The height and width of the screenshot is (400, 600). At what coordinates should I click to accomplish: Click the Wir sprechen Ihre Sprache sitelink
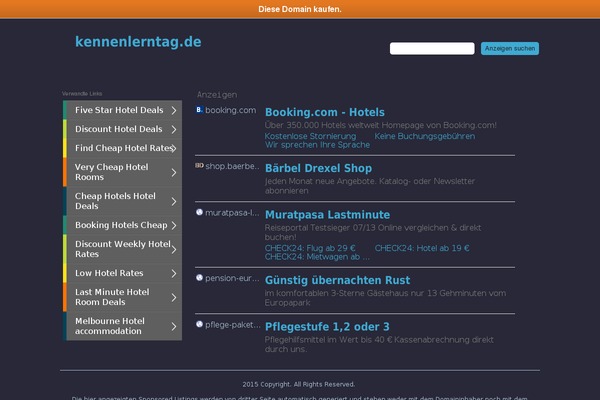[x=317, y=145]
